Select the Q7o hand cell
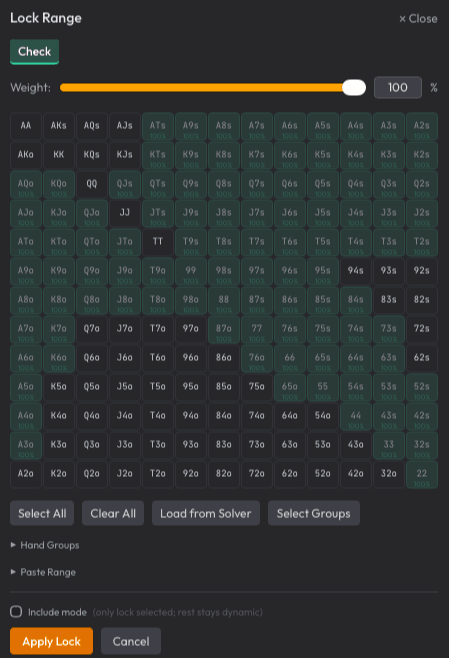 point(91,329)
